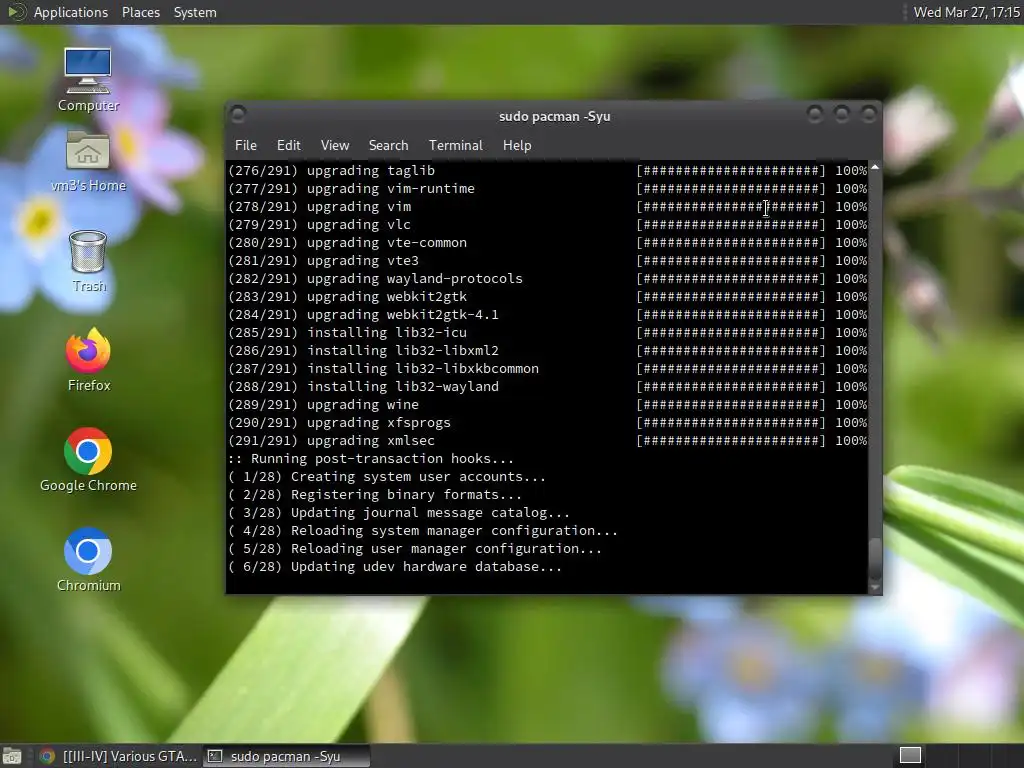Minimize the terminal window
Screen dimensions: 1024x768
tap(814, 114)
